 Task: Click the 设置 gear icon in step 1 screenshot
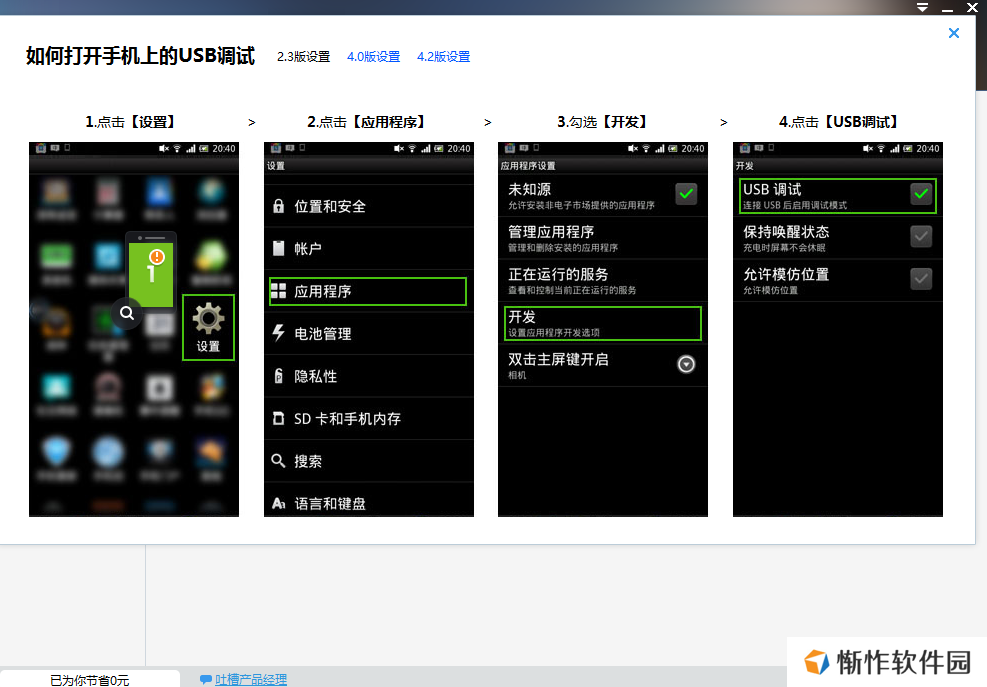click(208, 319)
